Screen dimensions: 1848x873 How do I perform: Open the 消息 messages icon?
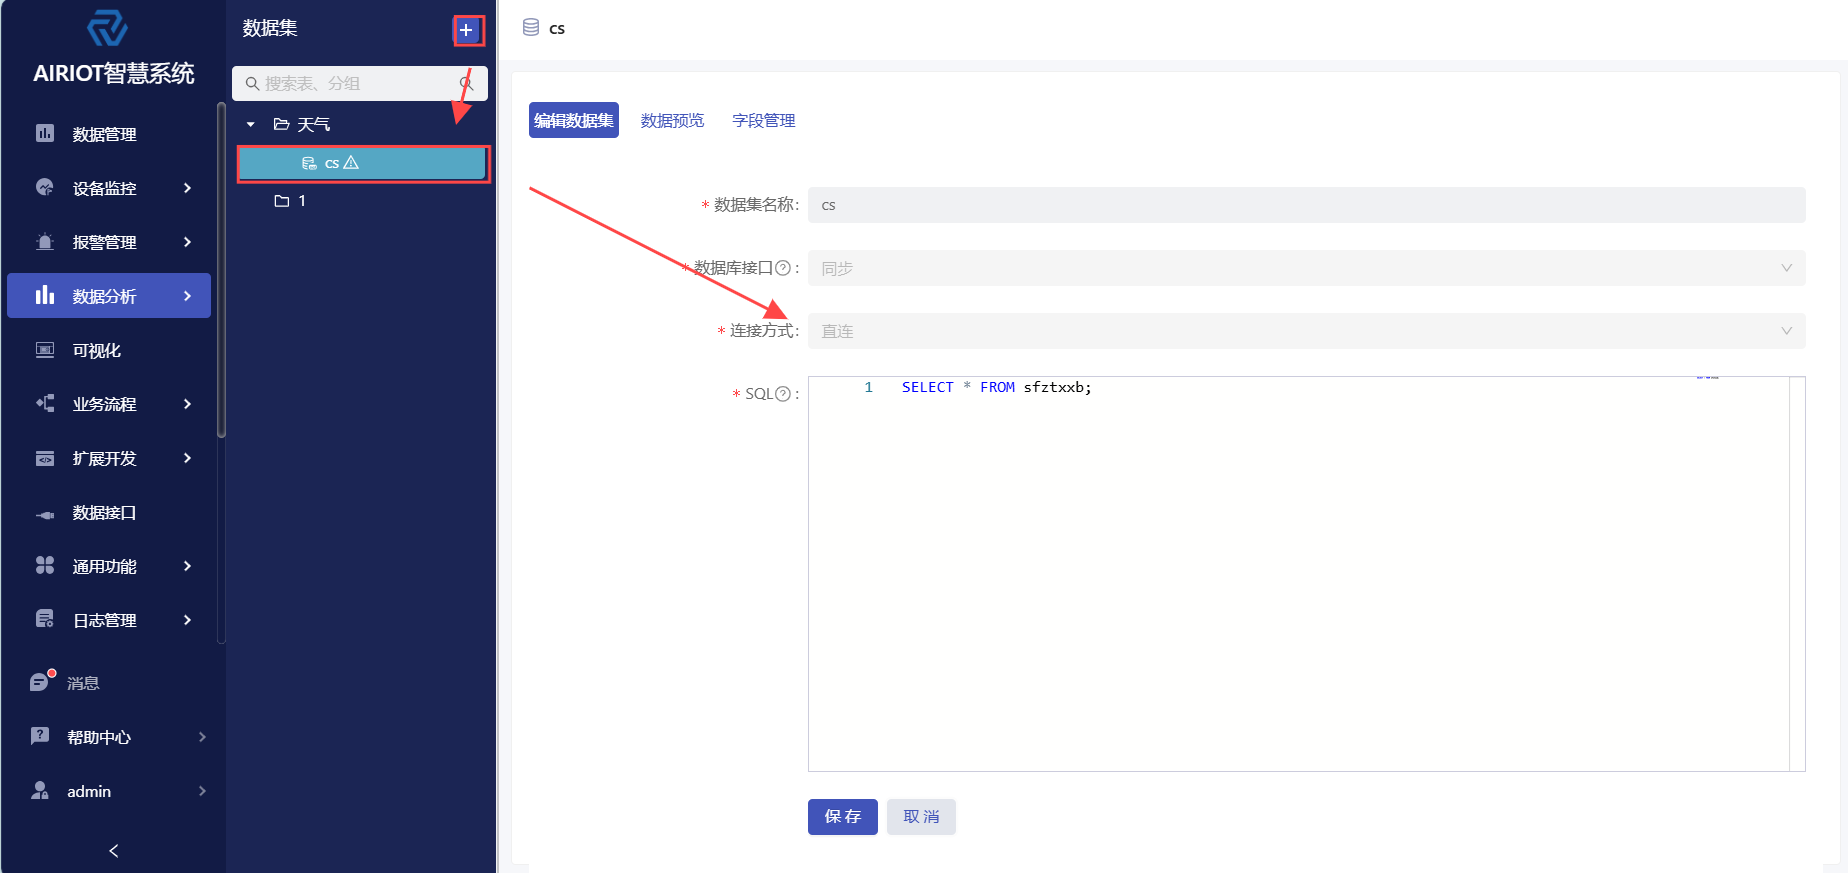click(40, 682)
